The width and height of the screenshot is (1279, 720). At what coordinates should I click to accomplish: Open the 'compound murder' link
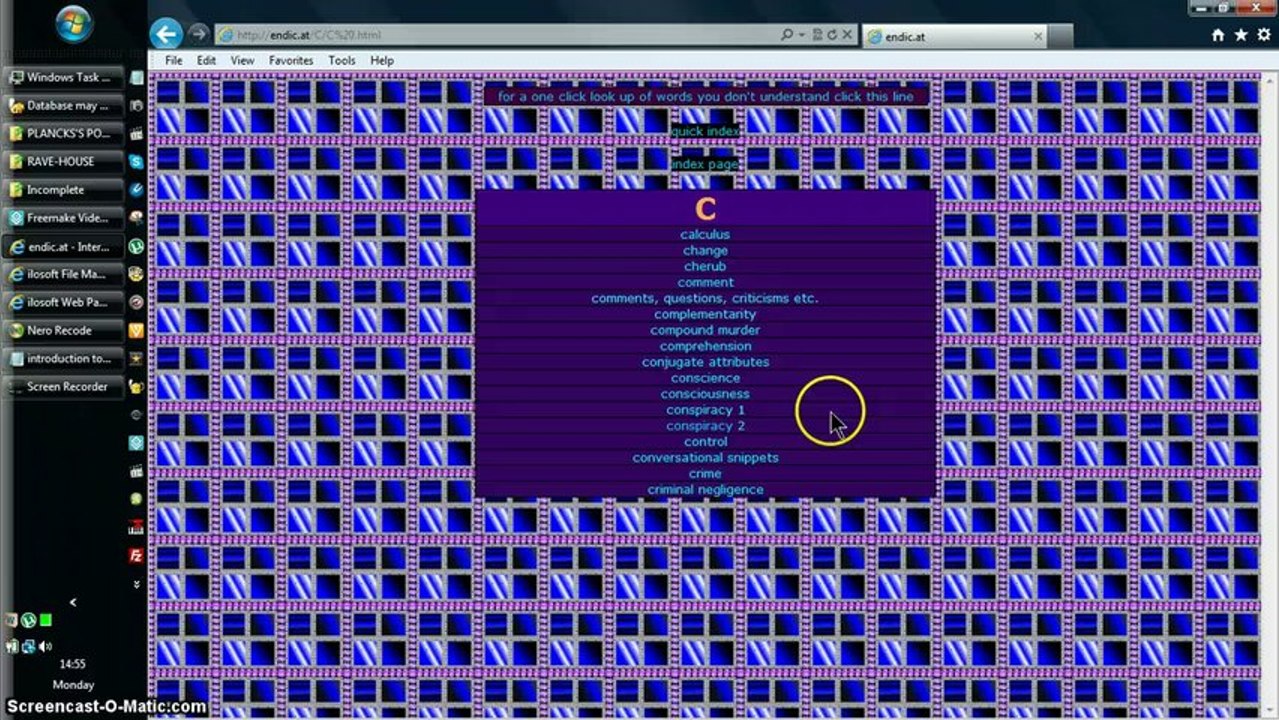[x=705, y=330]
